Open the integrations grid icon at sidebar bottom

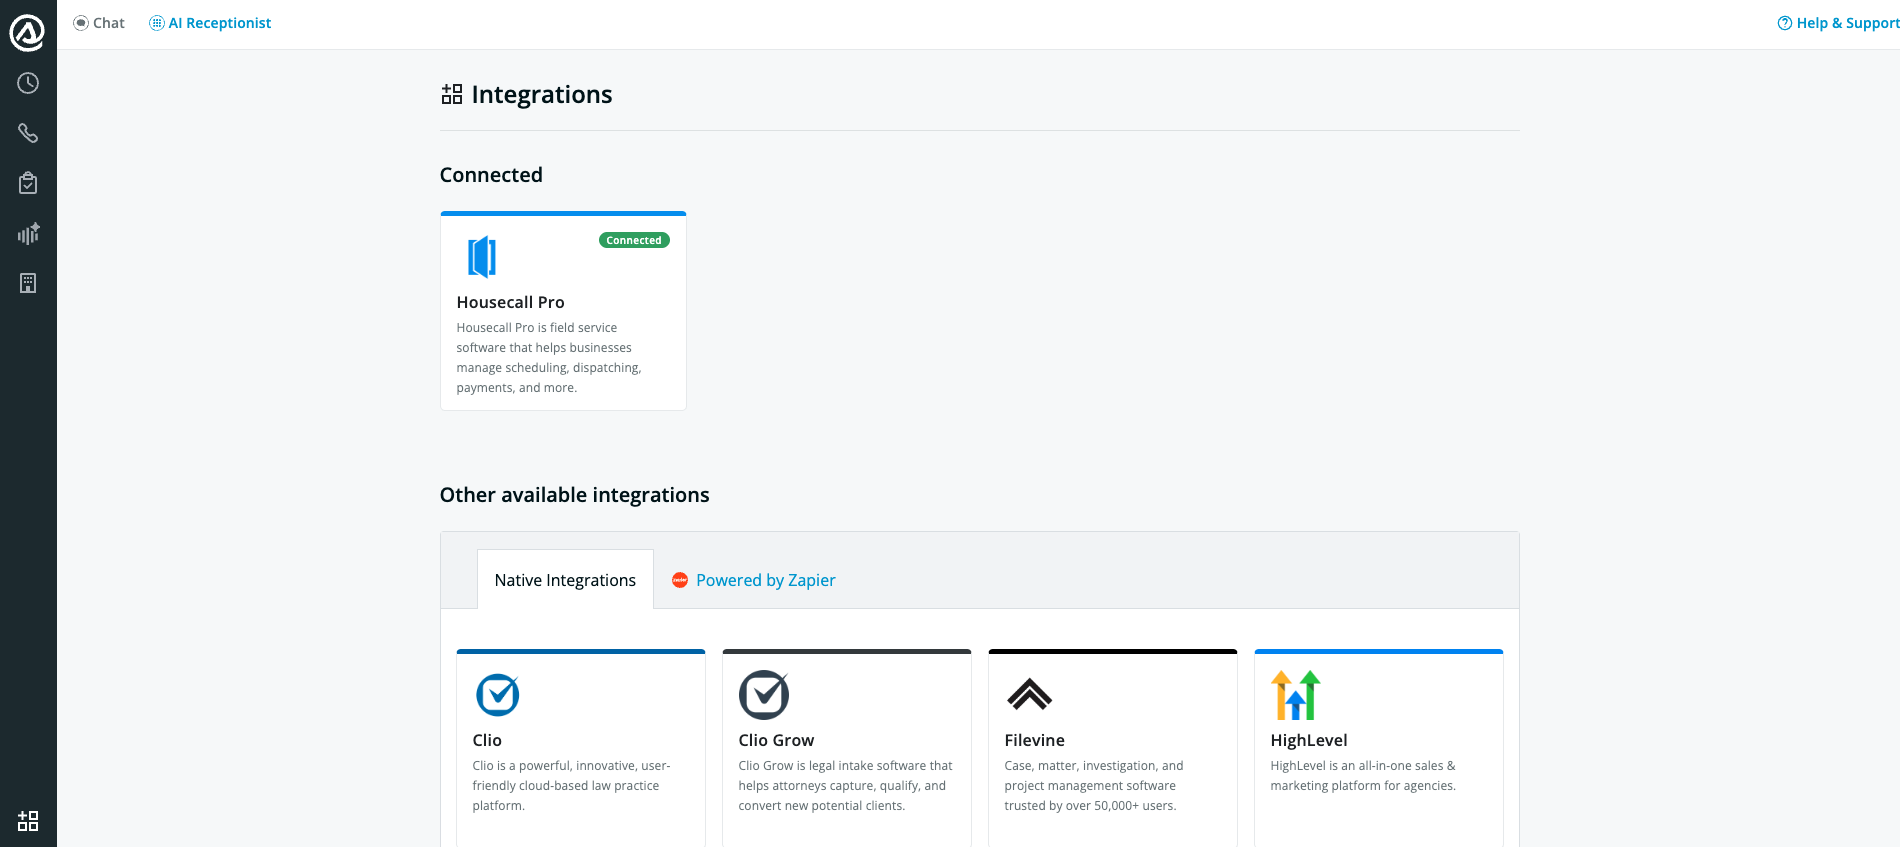coord(28,821)
